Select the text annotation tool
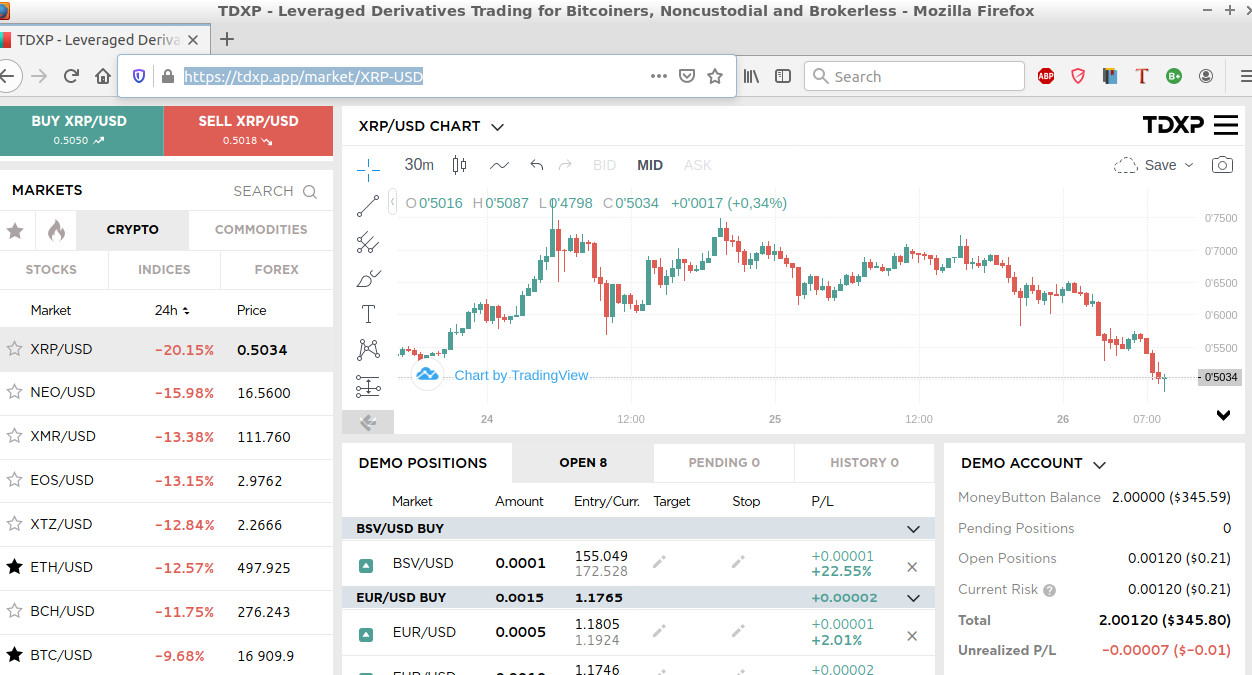1252x675 pixels. coord(368,314)
